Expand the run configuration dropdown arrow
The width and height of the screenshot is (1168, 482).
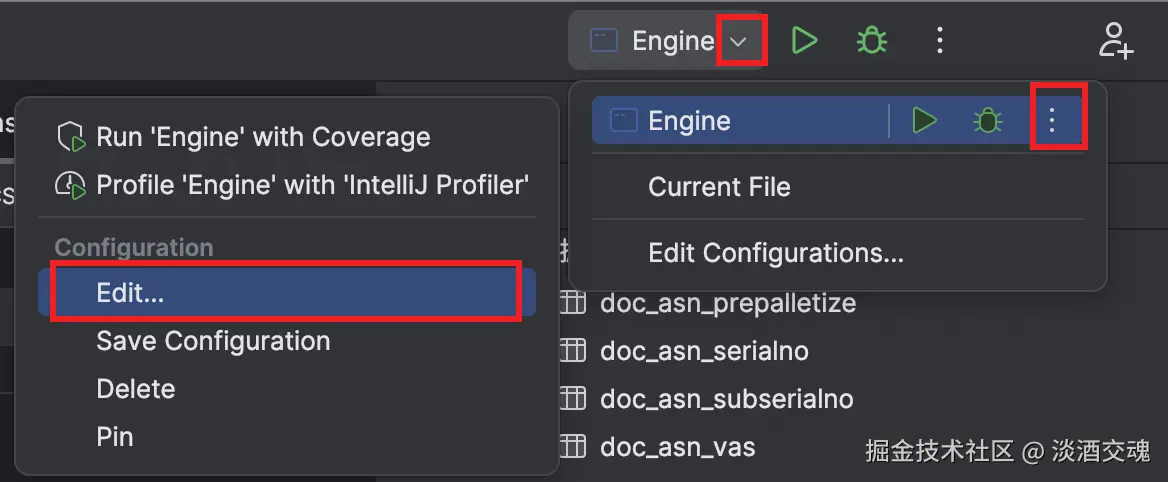[739, 41]
